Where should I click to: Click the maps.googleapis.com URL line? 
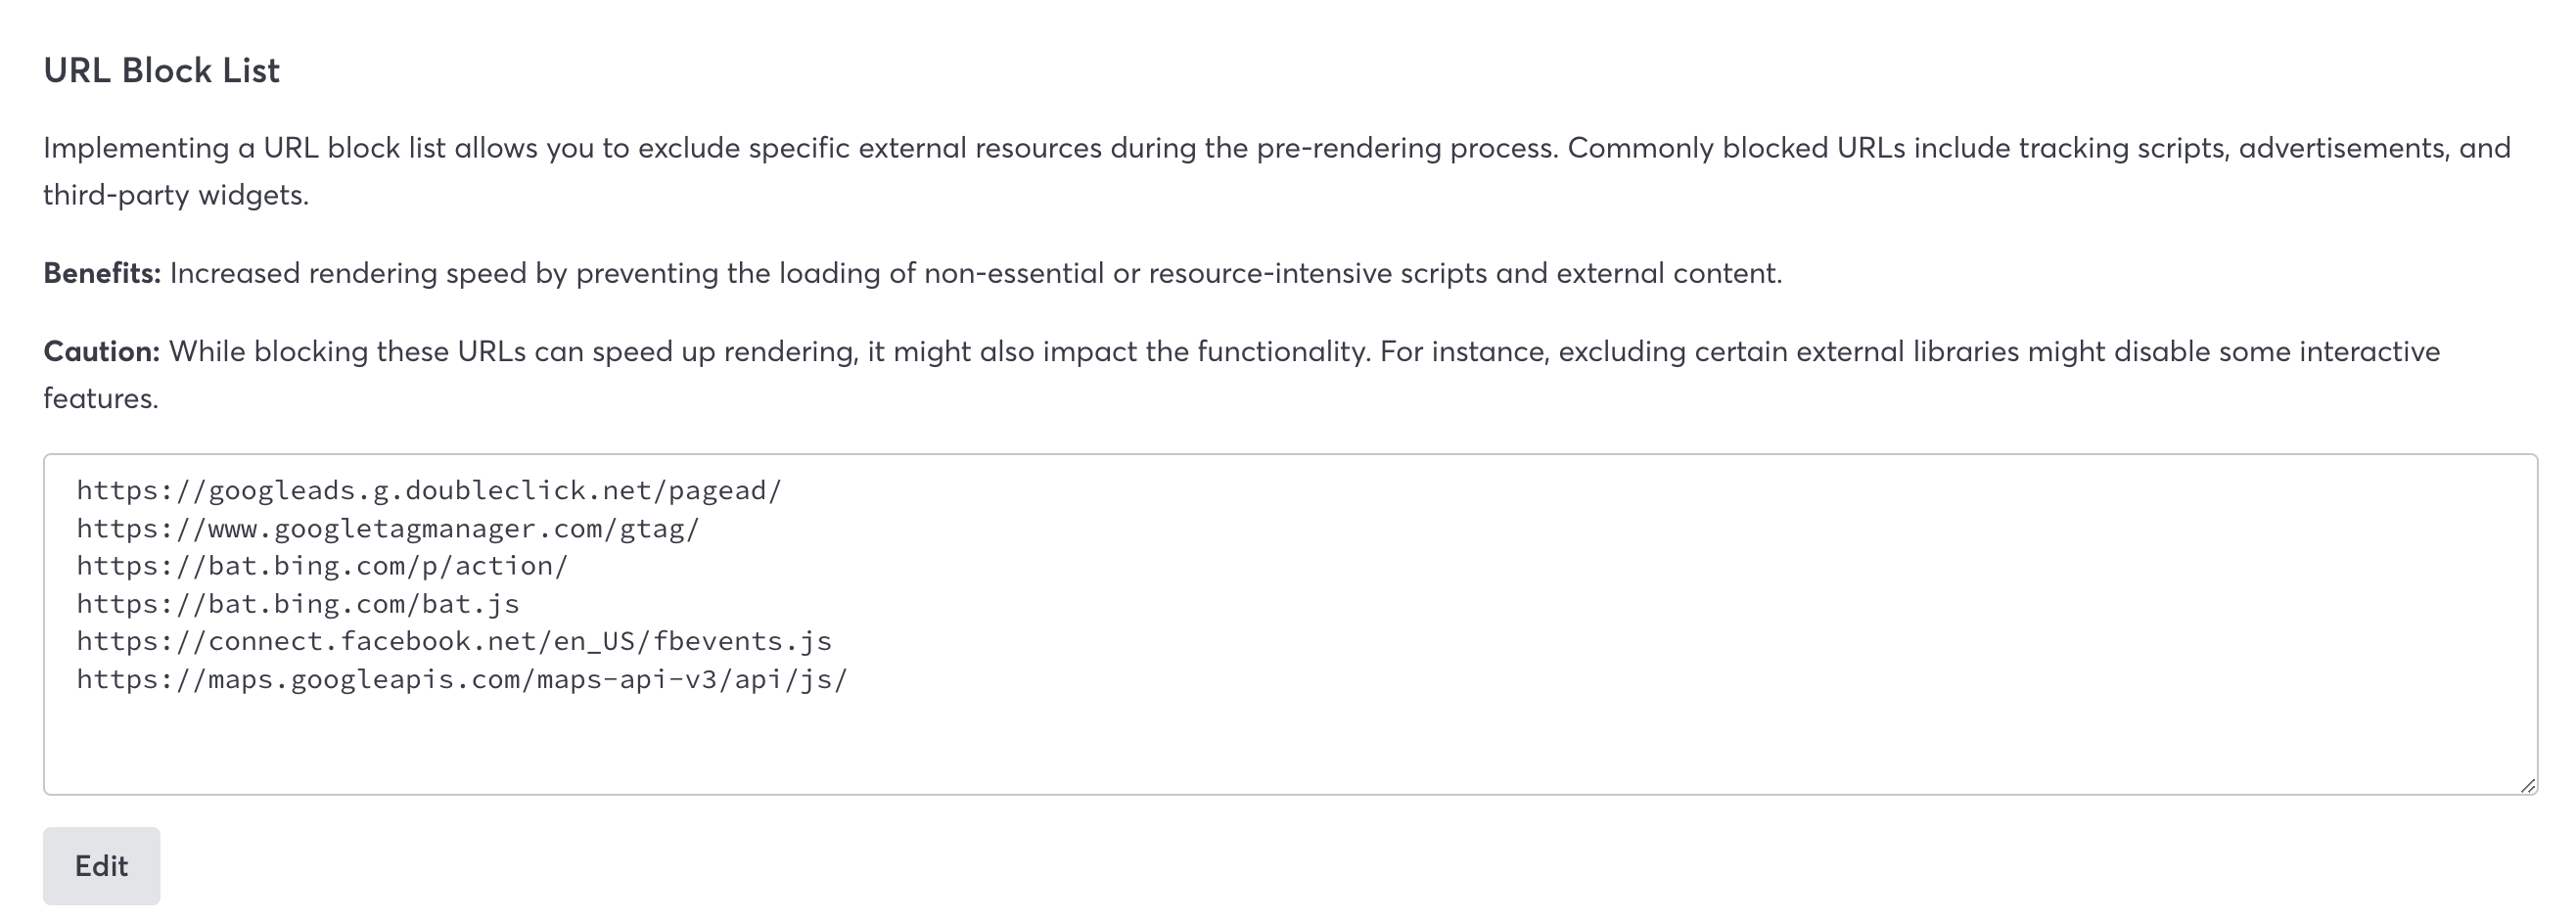click(x=462, y=679)
